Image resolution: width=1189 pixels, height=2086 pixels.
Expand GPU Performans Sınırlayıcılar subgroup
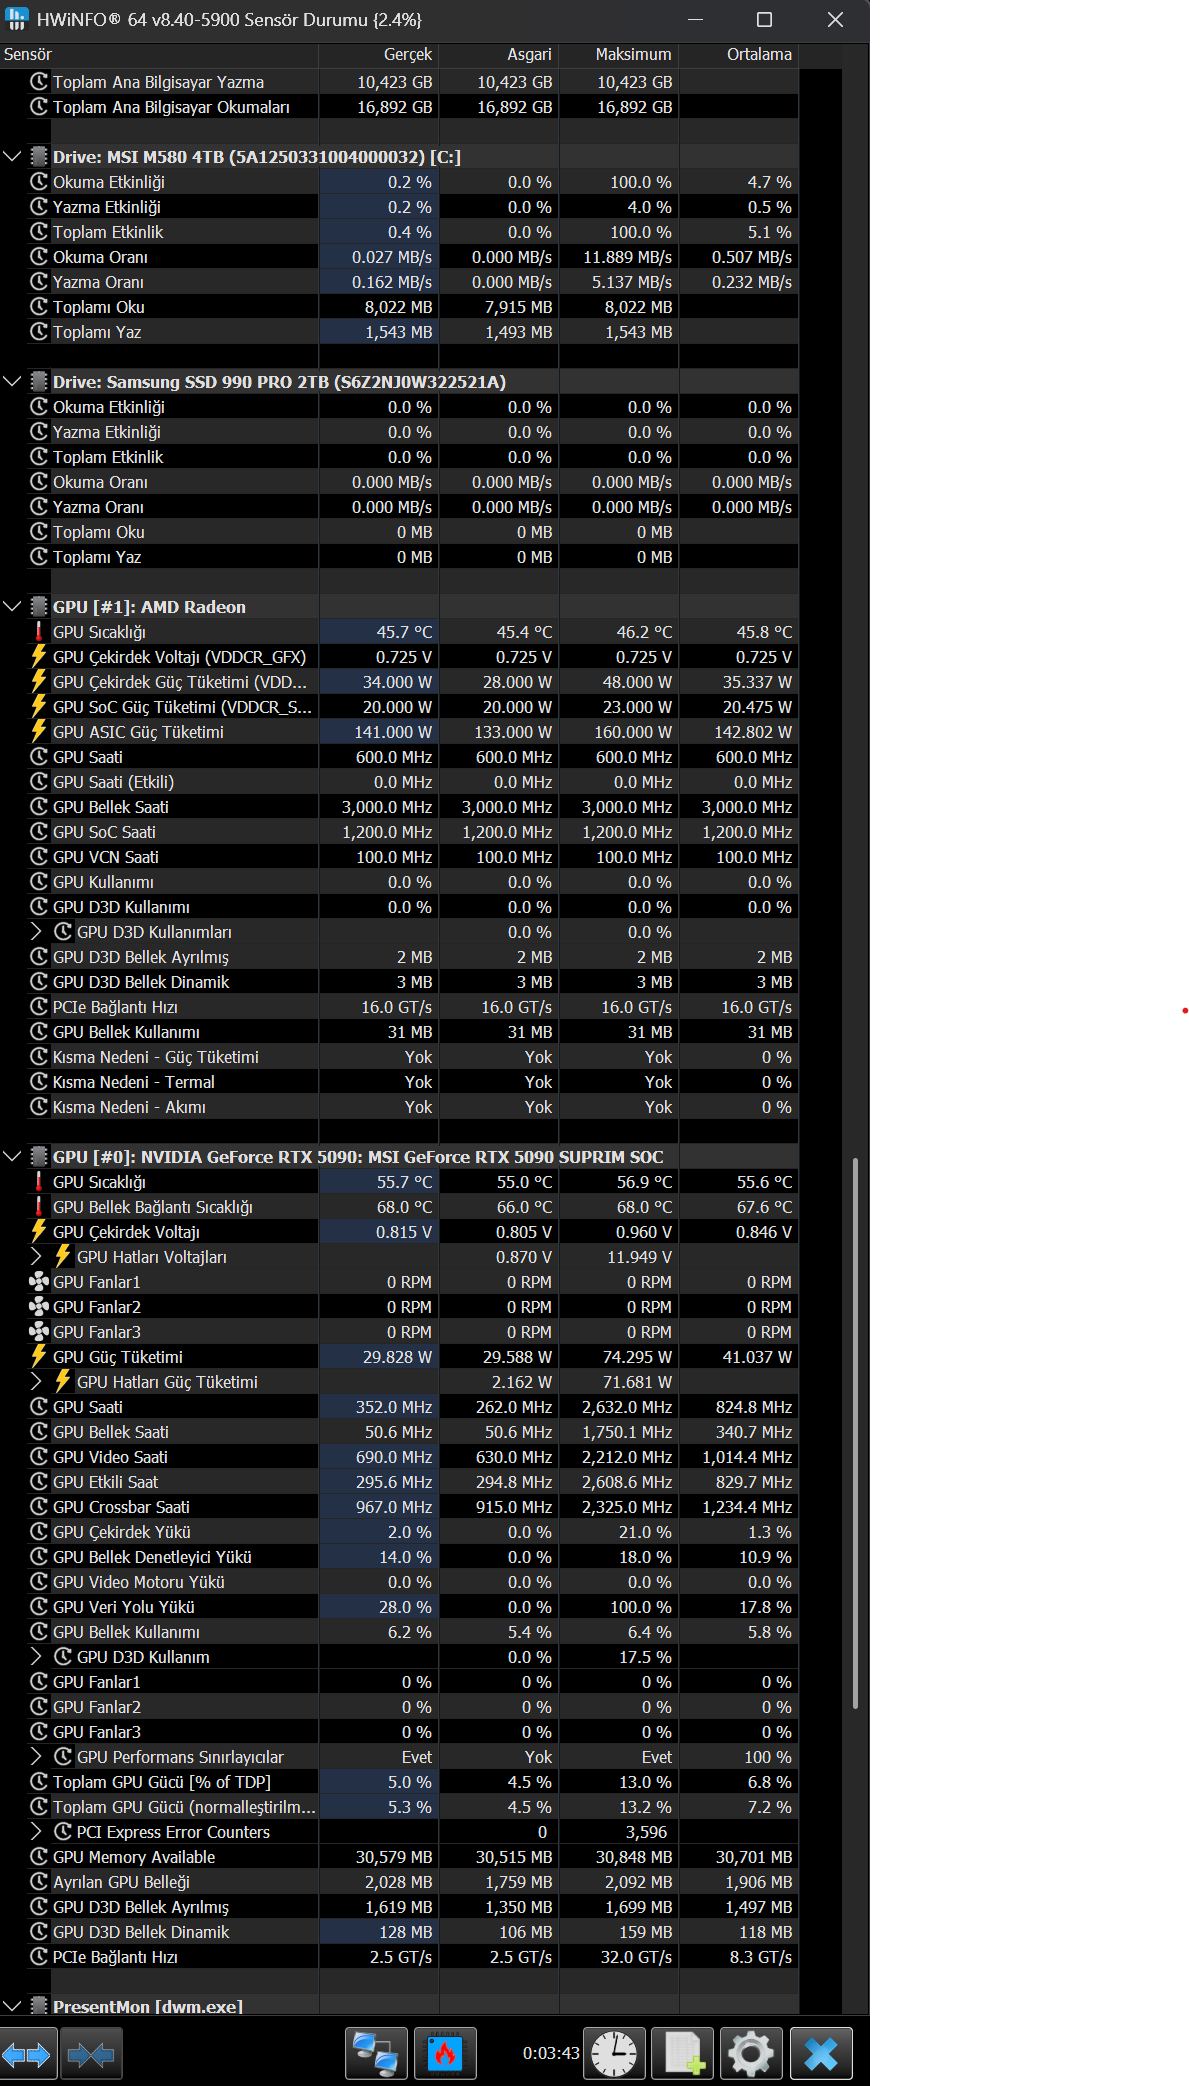[37, 1757]
